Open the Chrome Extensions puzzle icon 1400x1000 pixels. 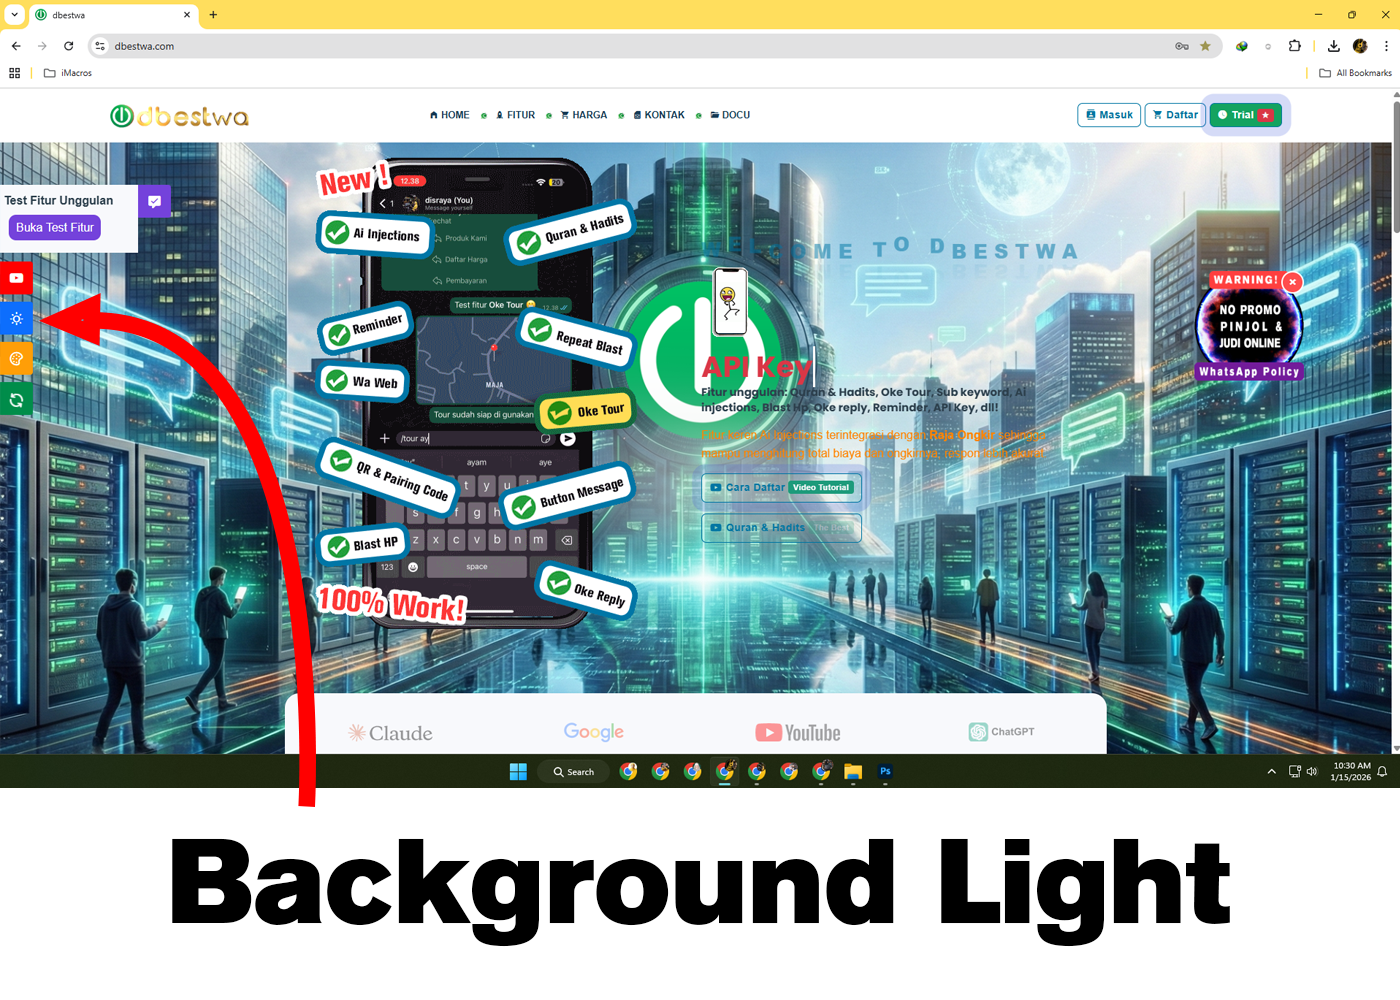pyautogui.click(x=1295, y=46)
